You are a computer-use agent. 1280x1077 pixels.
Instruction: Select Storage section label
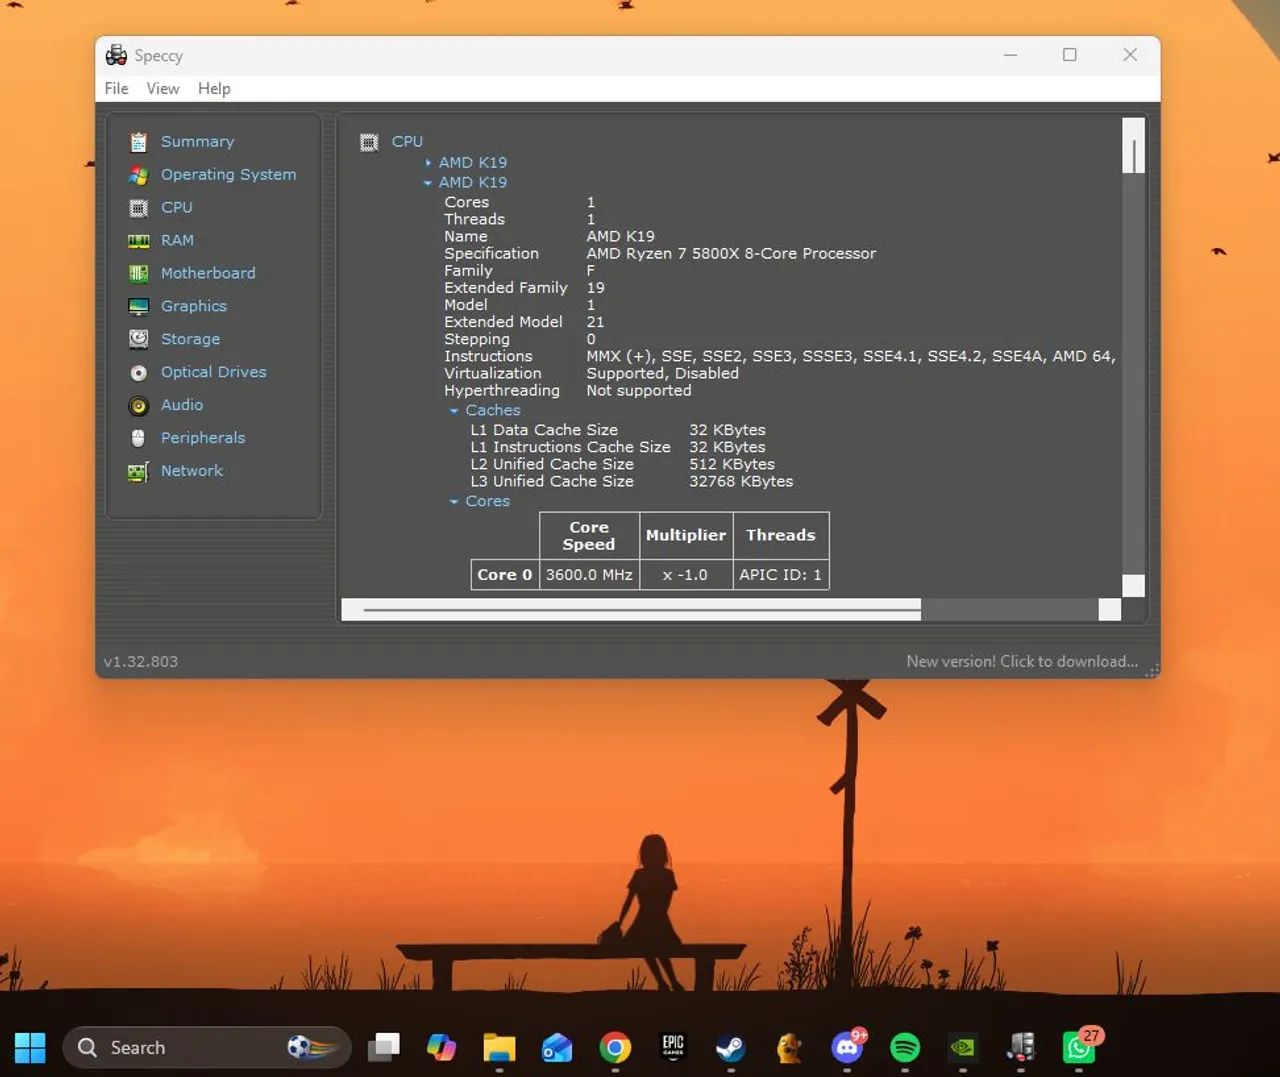[191, 339]
